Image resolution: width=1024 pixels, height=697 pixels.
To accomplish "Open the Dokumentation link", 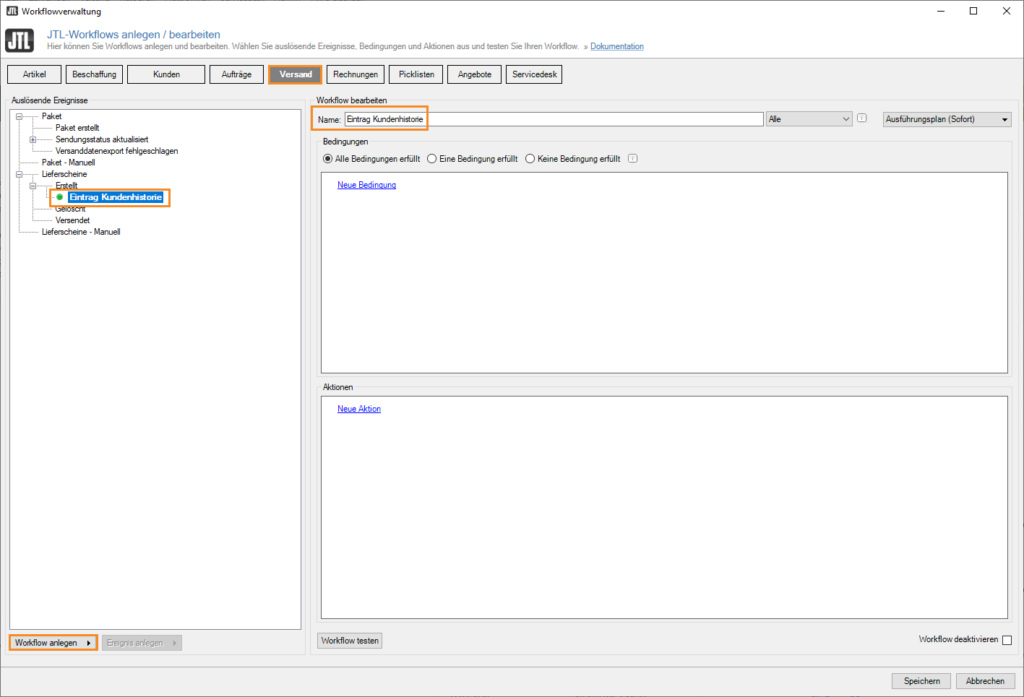I will (616, 45).
